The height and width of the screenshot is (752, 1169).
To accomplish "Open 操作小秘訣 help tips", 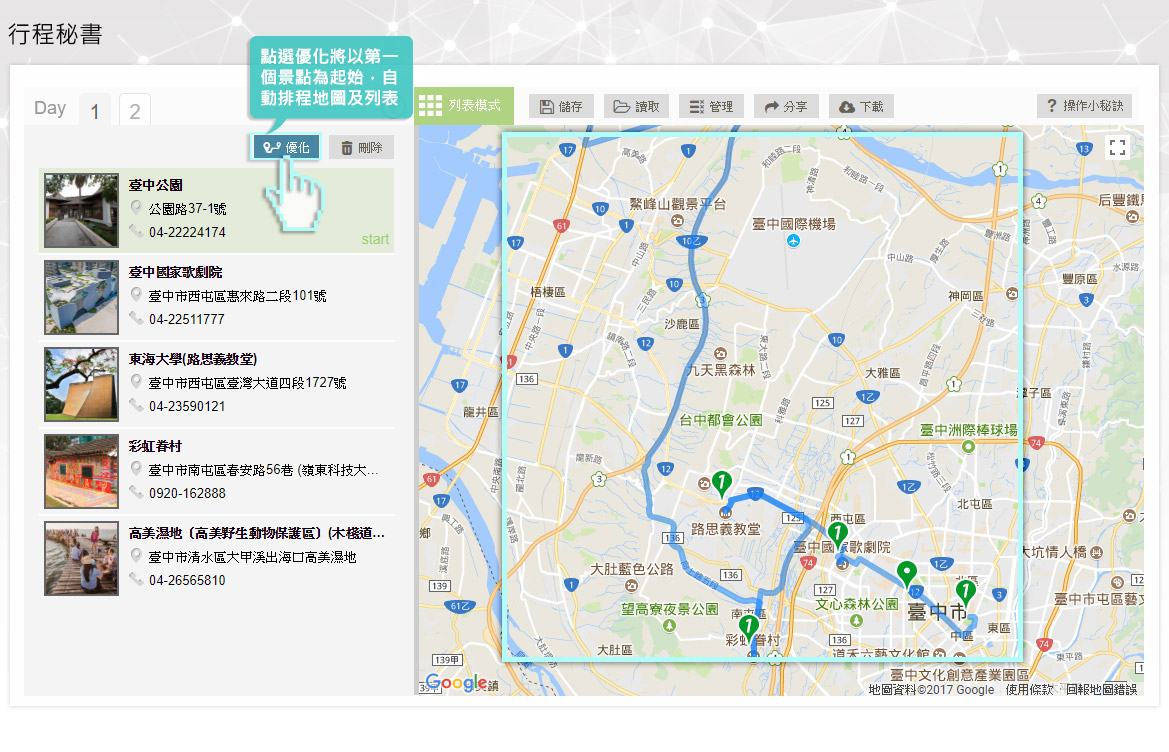I will click(x=1084, y=106).
